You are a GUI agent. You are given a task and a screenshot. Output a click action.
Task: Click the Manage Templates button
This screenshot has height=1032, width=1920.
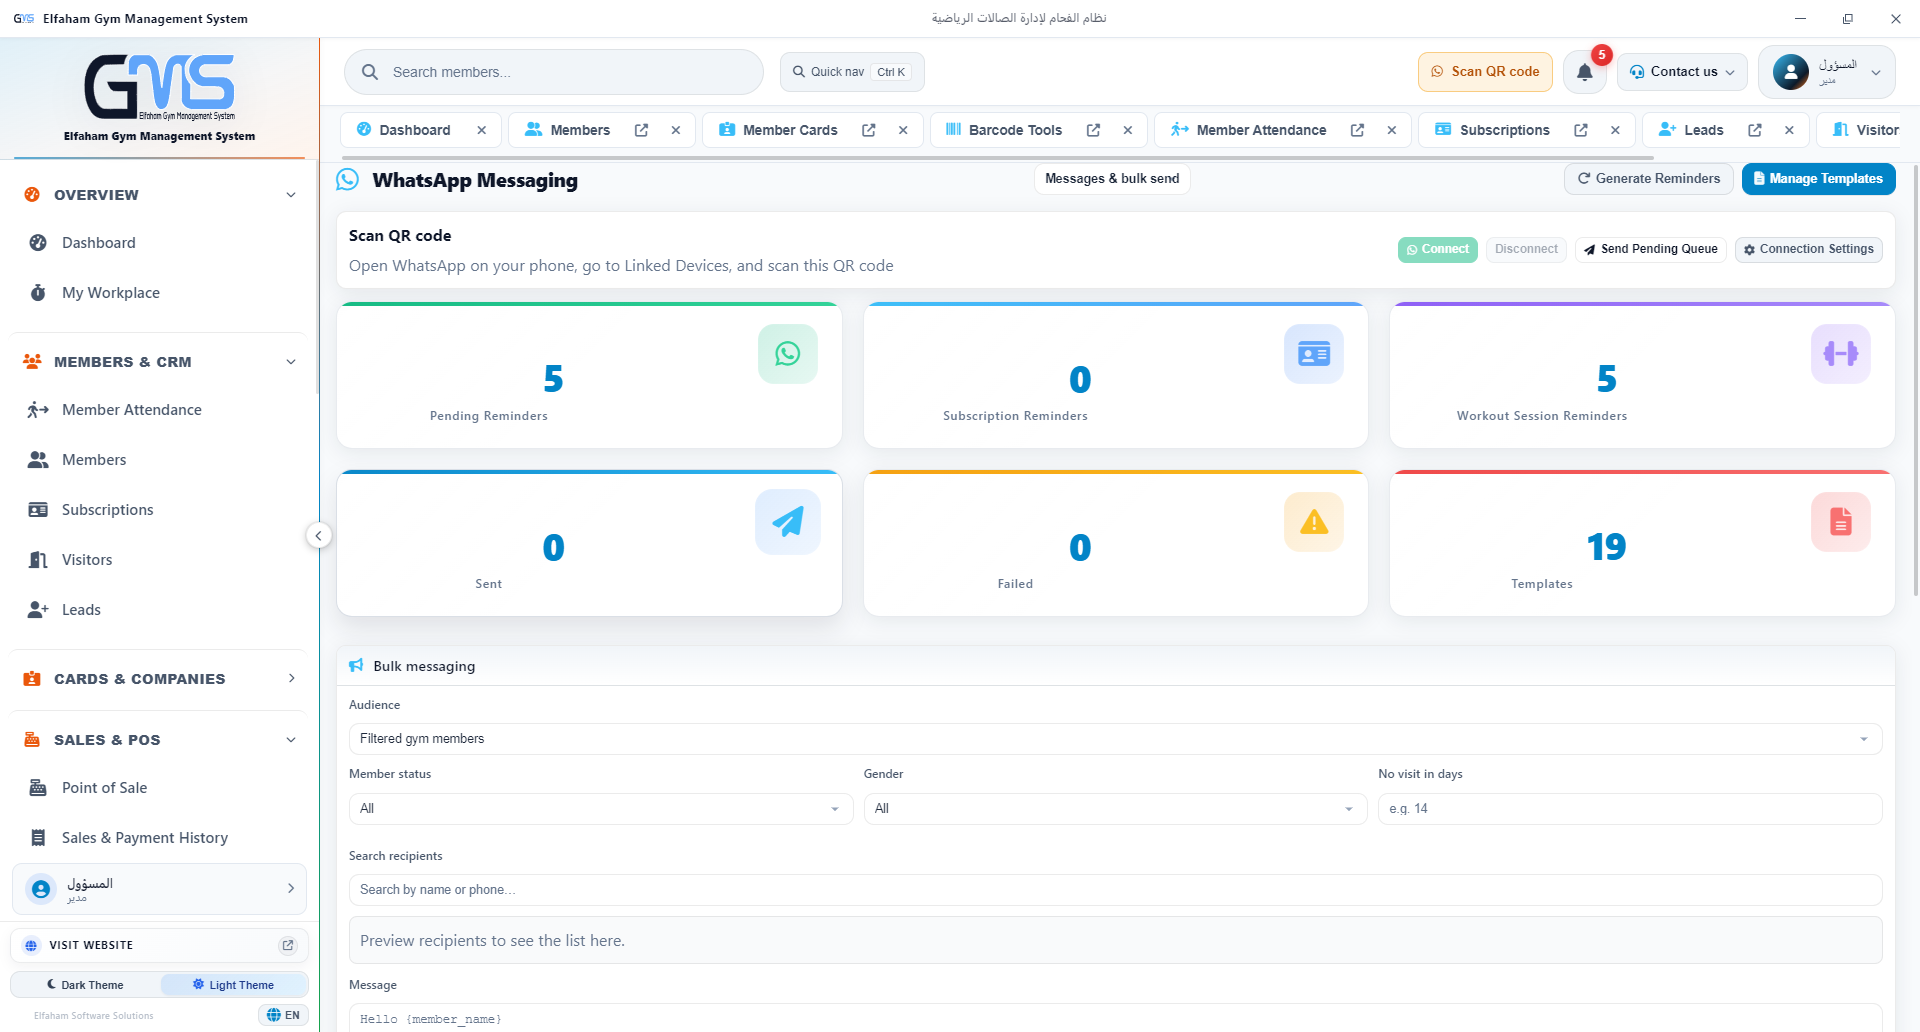tap(1818, 179)
